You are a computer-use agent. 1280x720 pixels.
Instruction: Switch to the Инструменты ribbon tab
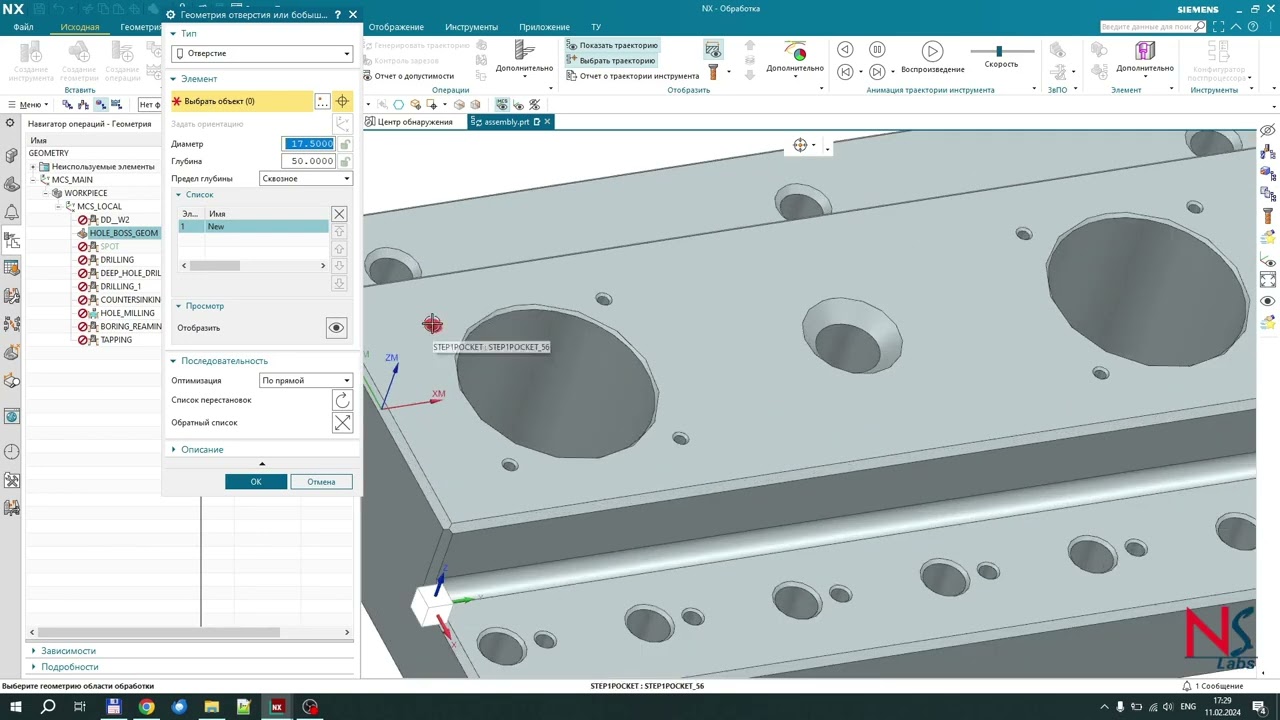tap(471, 27)
